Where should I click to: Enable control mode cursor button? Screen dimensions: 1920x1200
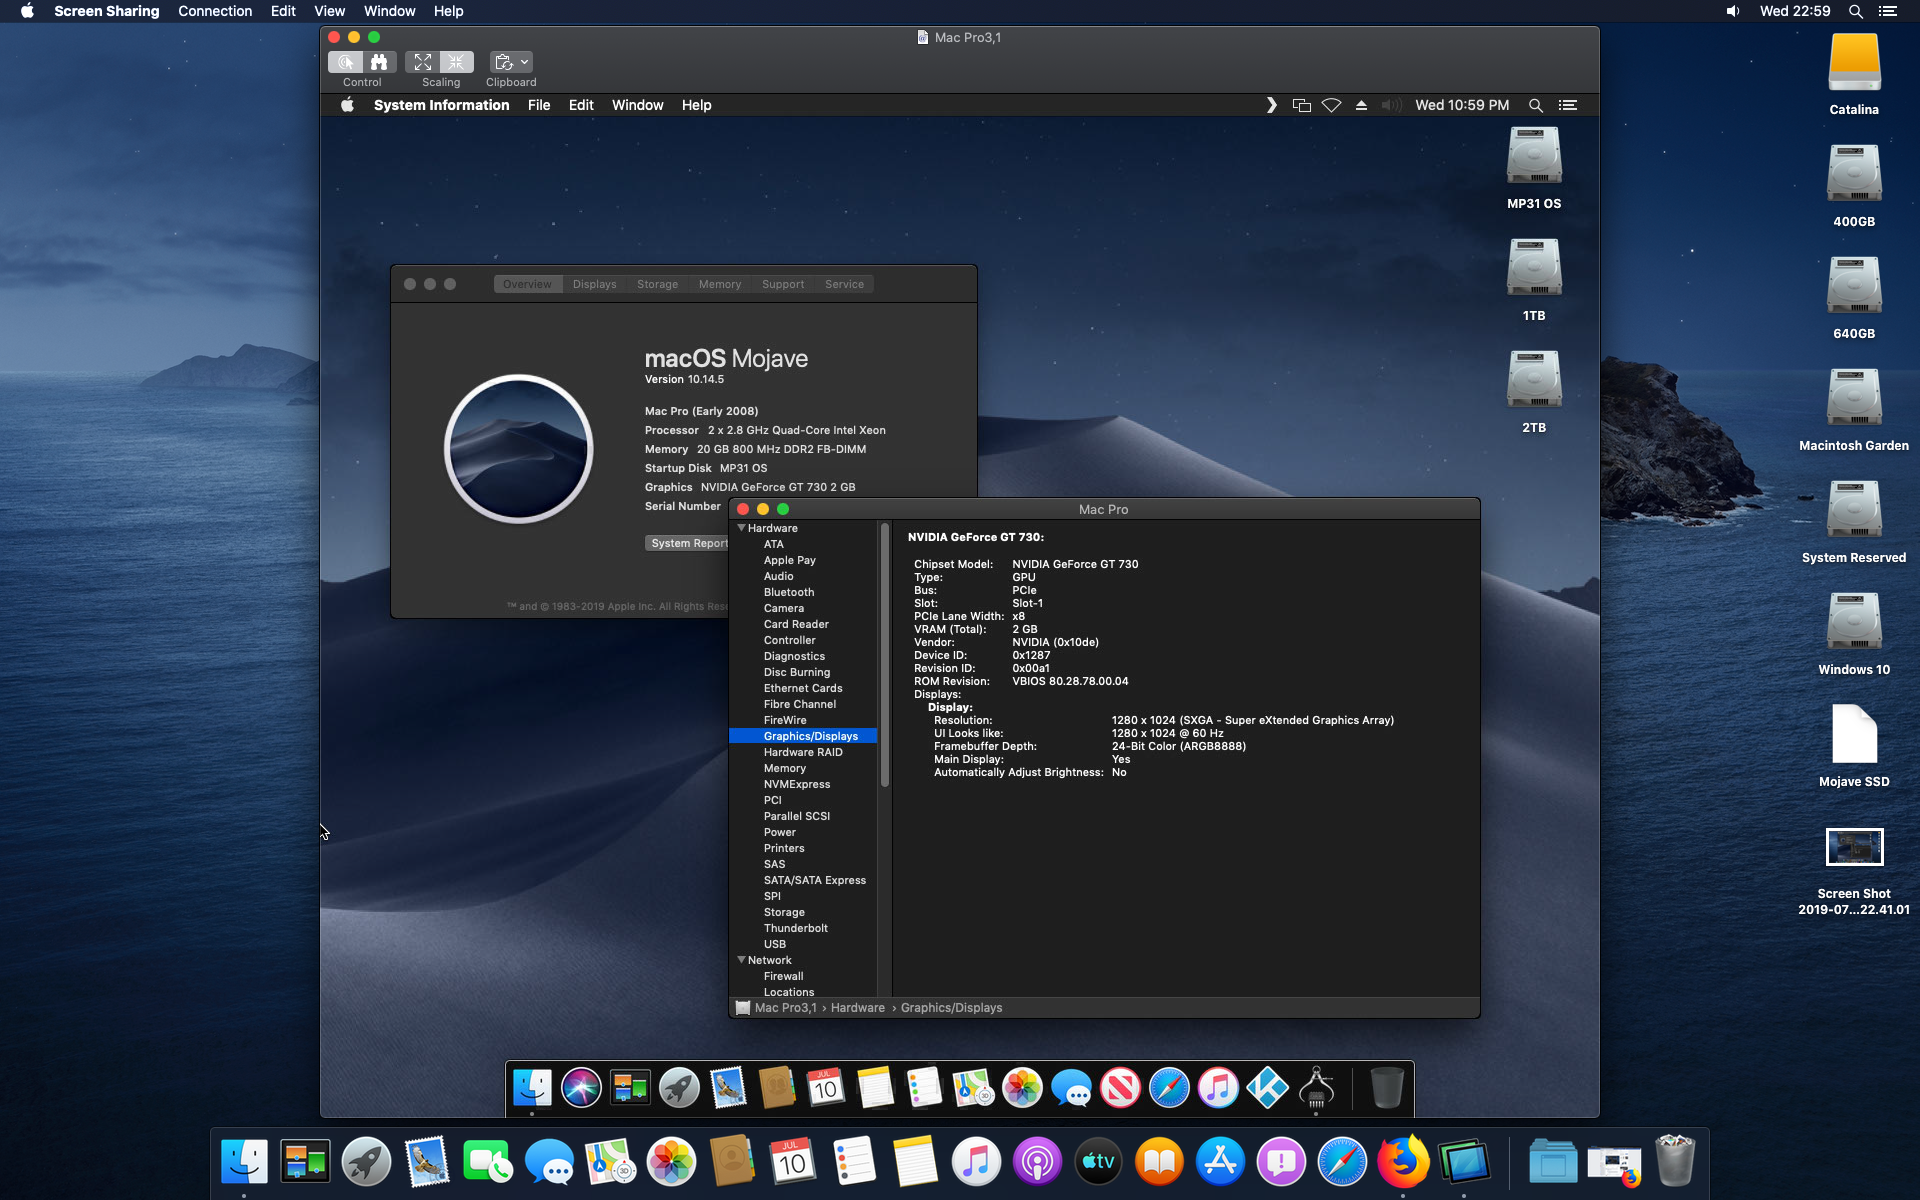(346, 62)
